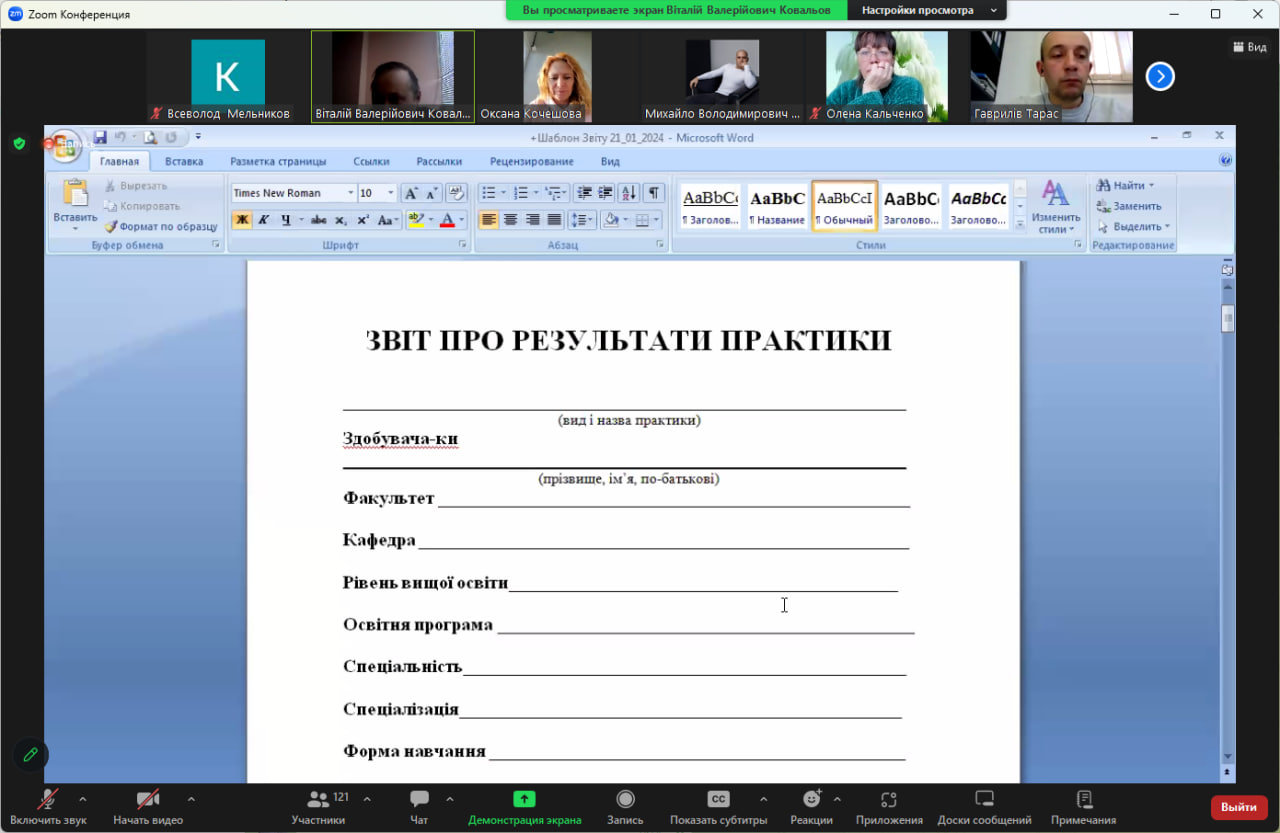Click the Grow Font icon
The image size is (1280, 833).
click(x=410, y=193)
